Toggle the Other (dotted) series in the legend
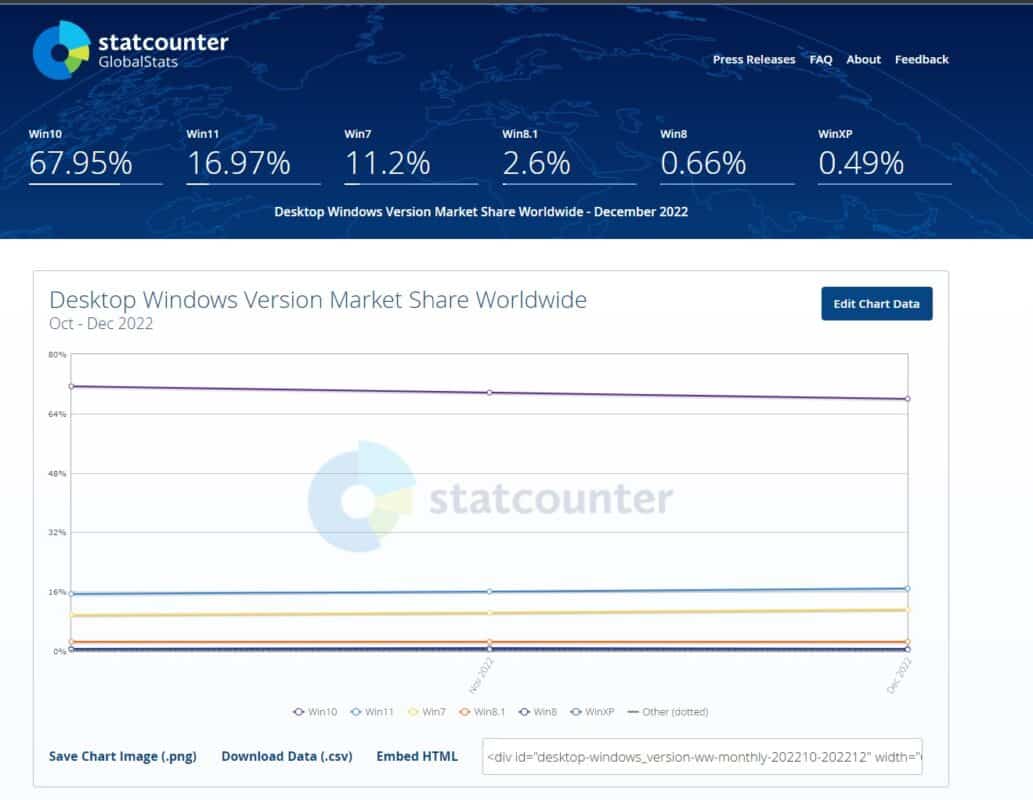This screenshot has height=800, width=1033. click(665, 712)
